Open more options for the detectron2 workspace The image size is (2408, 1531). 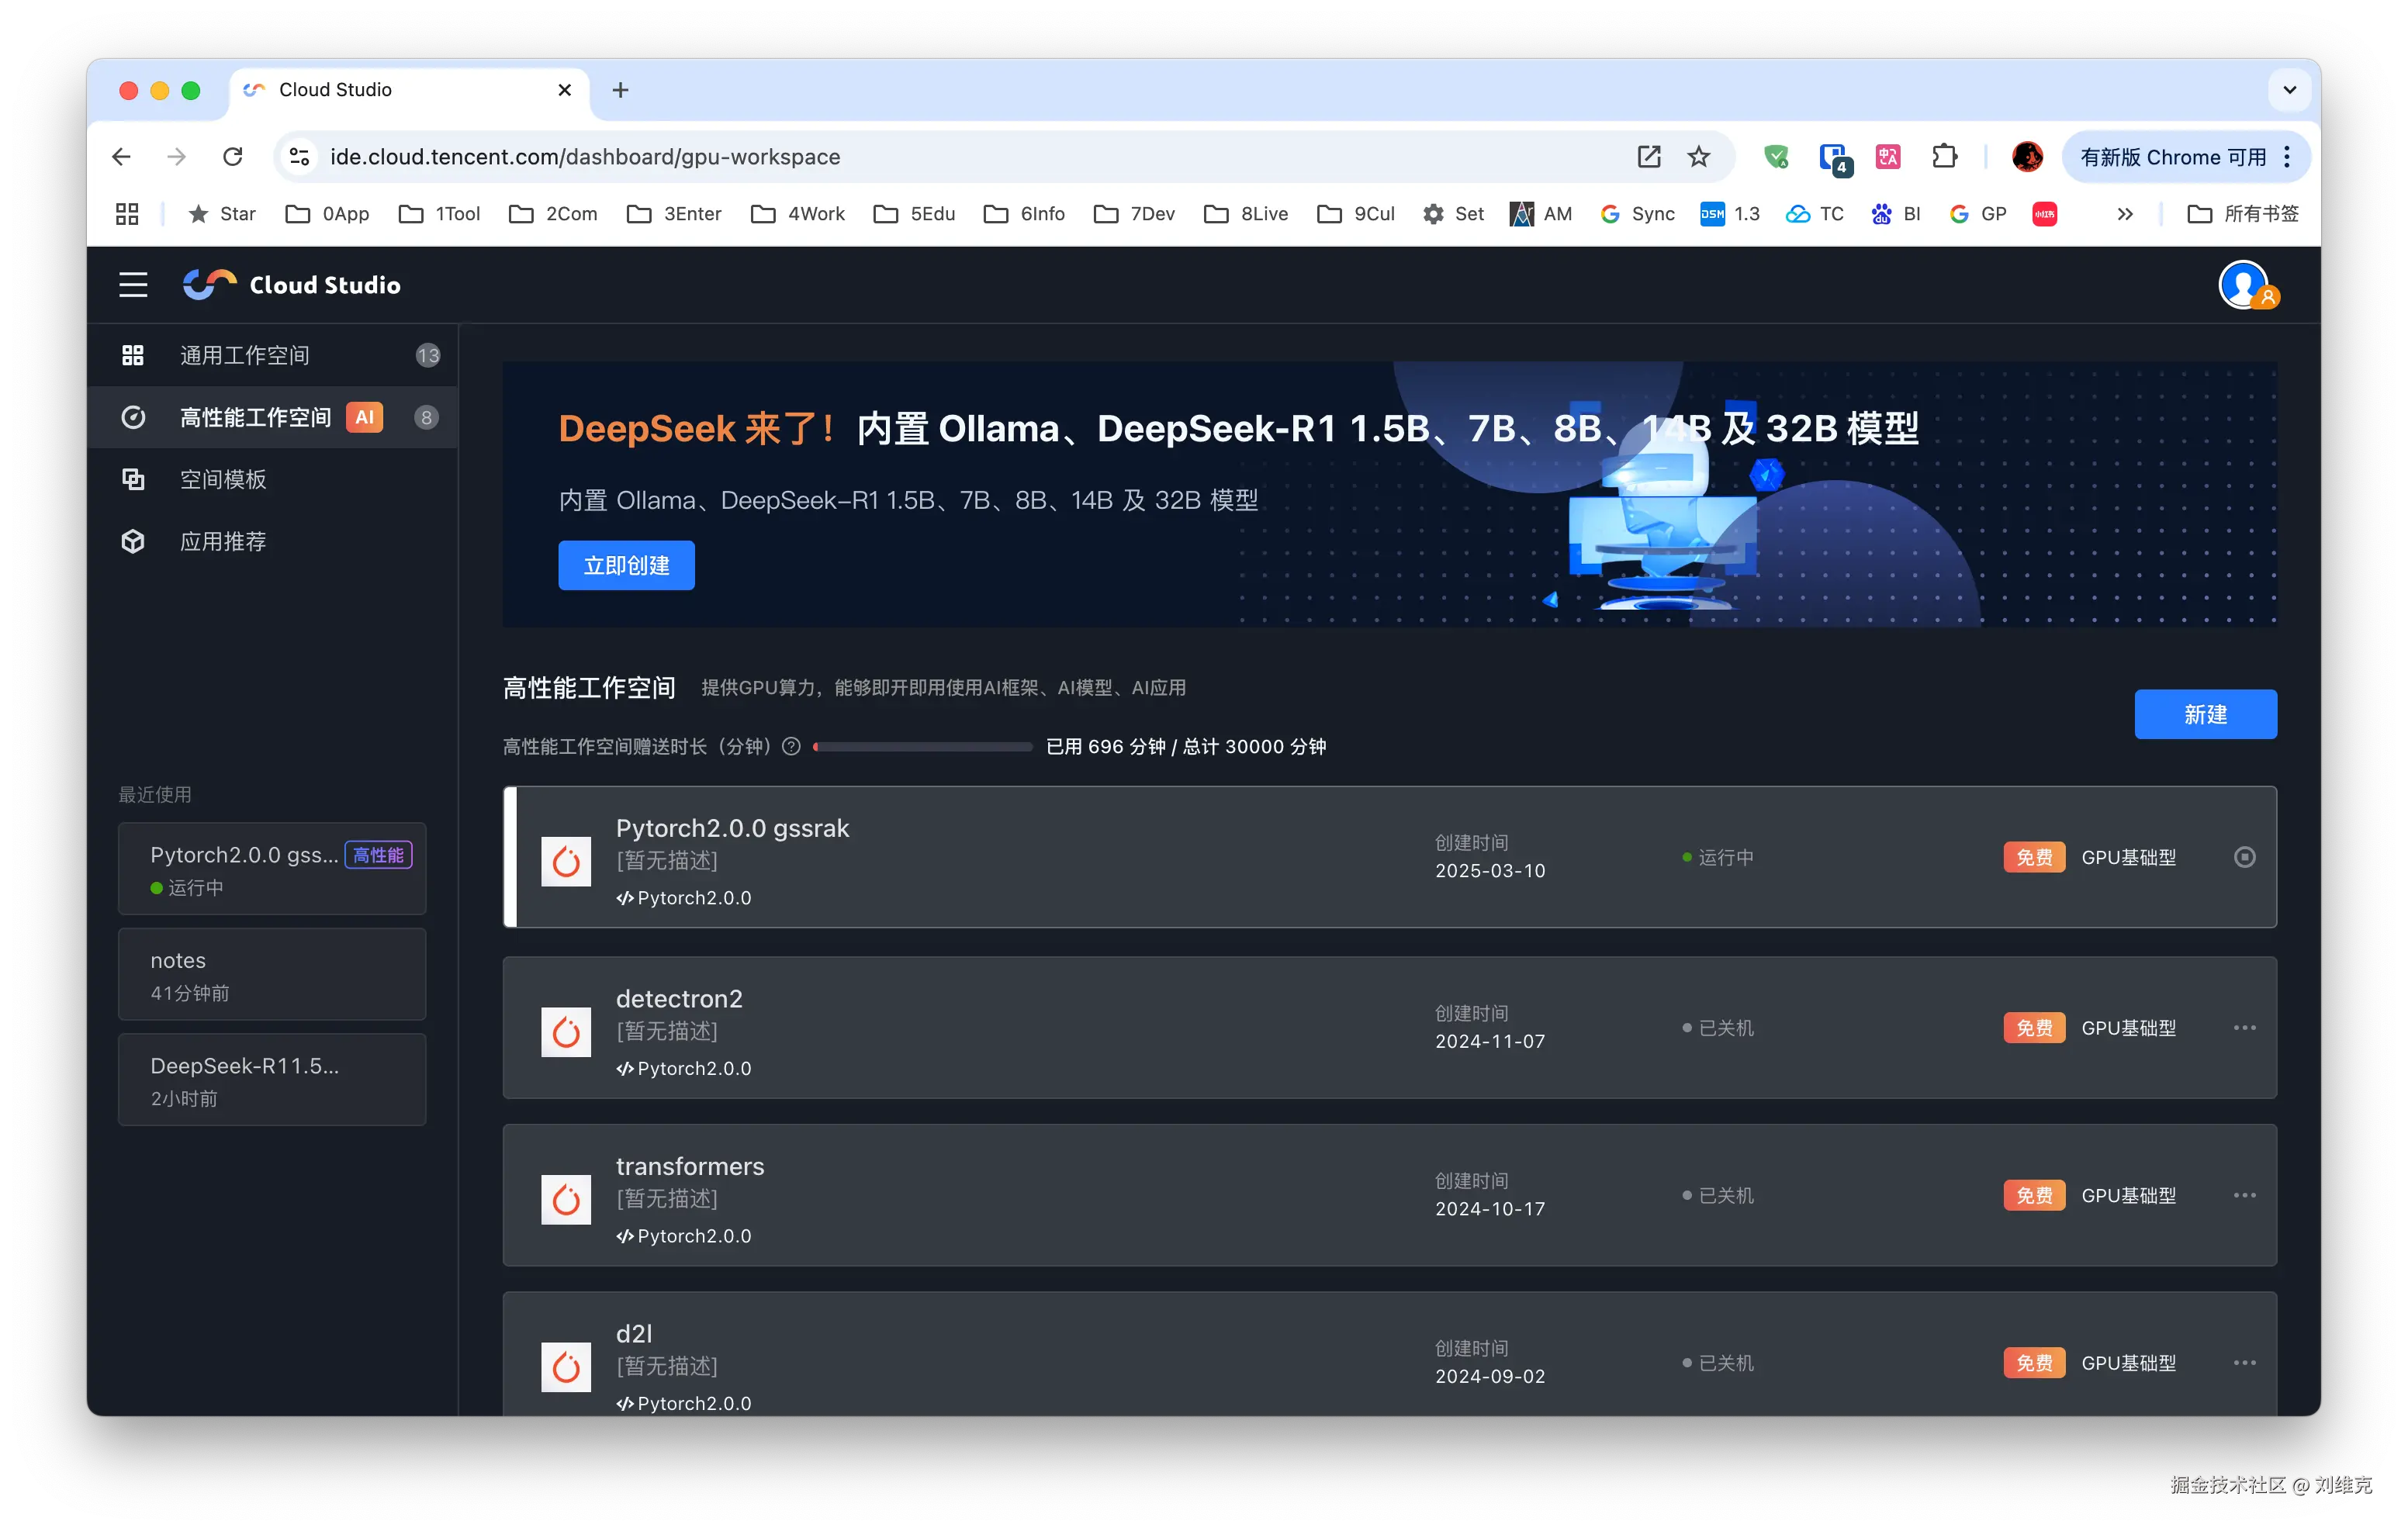tap(2244, 1028)
